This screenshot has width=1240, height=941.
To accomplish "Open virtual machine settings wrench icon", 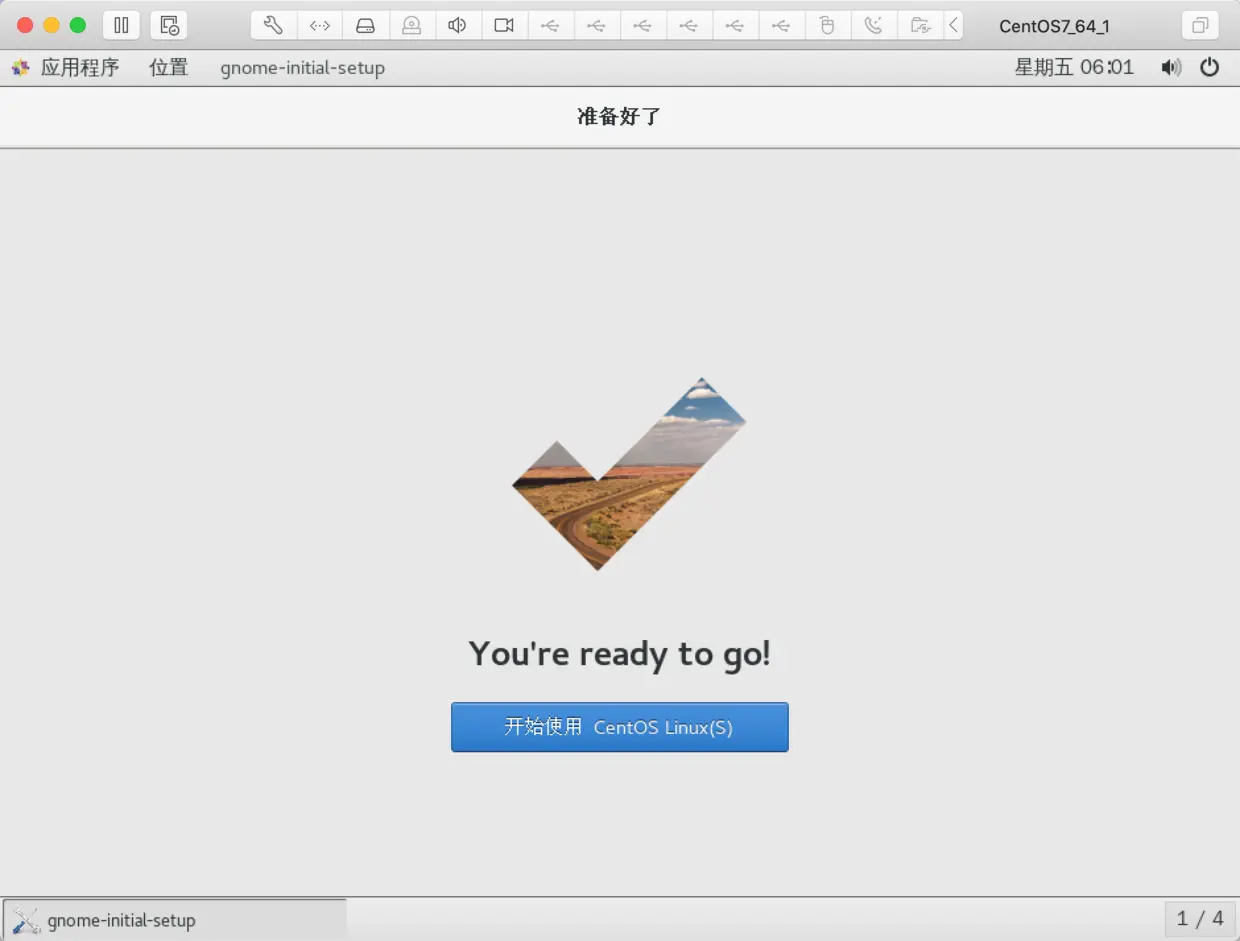I will [x=273, y=25].
